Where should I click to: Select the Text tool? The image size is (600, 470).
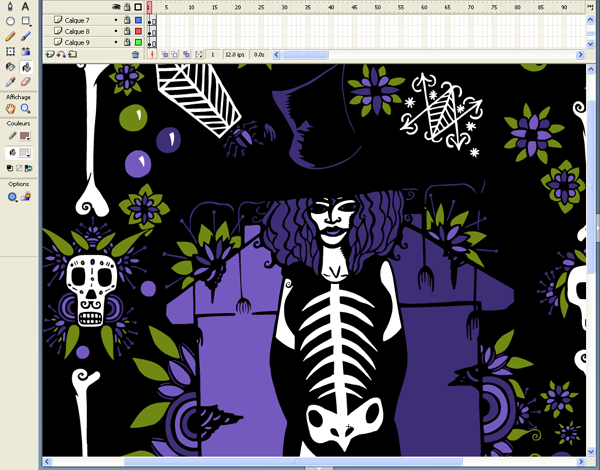[x=26, y=6]
